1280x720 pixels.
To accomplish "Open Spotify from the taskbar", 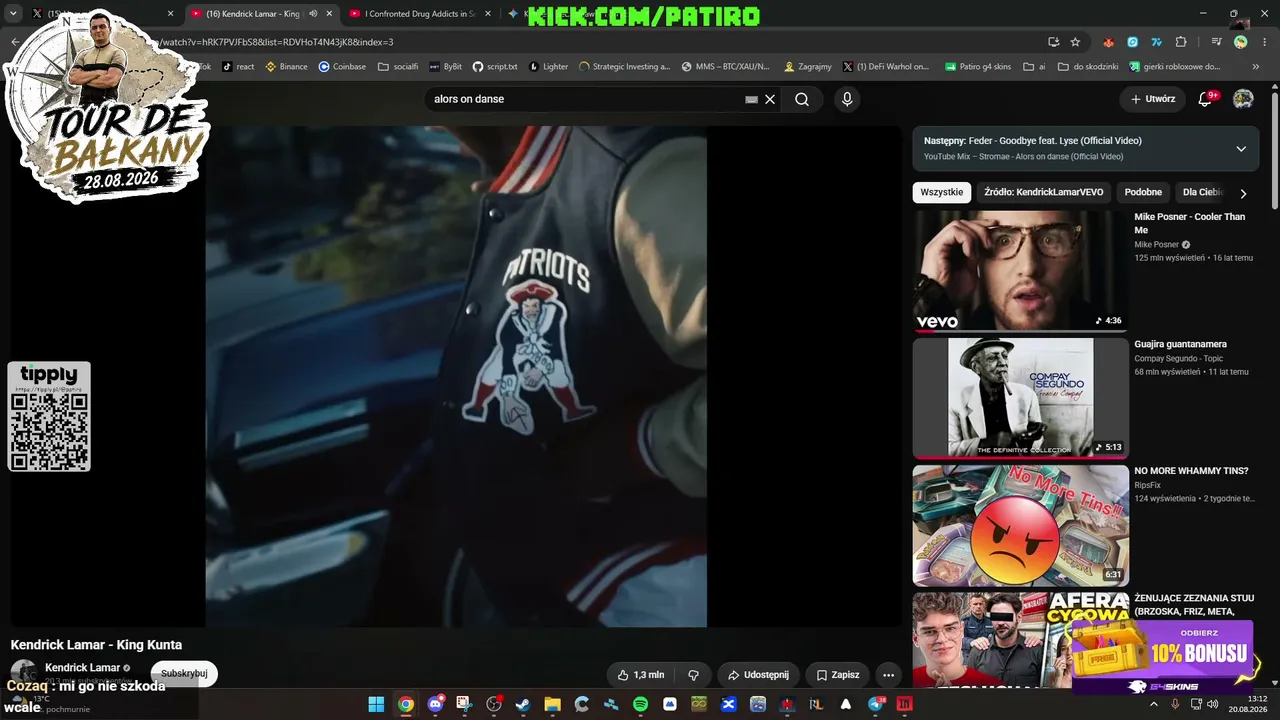I will 641,704.
